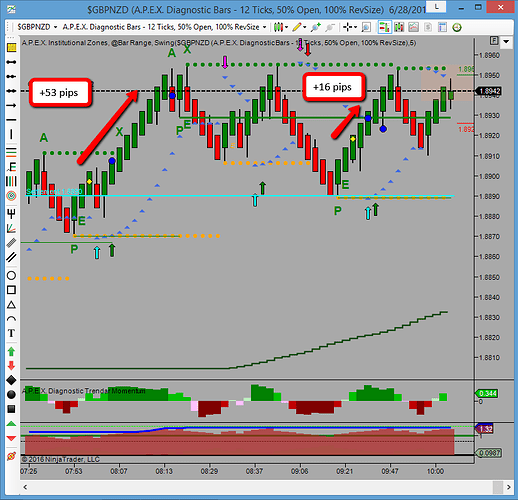Select the ellipse drawing tool
Screen dimensions: 518x500
(x=11, y=275)
